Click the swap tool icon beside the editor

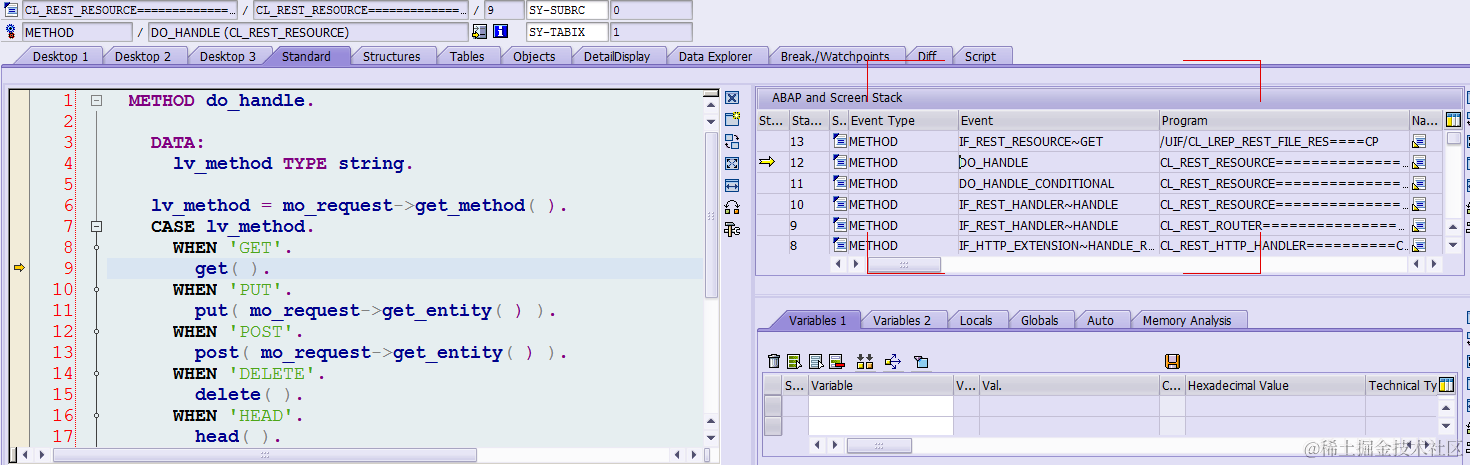pyautogui.click(x=732, y=141)
